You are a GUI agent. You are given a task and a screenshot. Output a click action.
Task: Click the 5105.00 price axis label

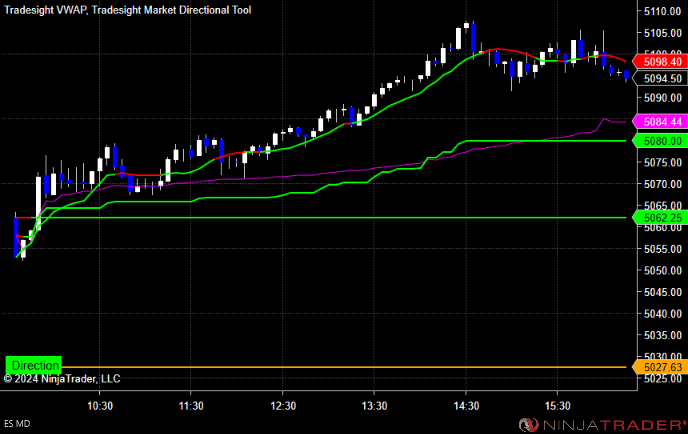click(x=663, y=33)
